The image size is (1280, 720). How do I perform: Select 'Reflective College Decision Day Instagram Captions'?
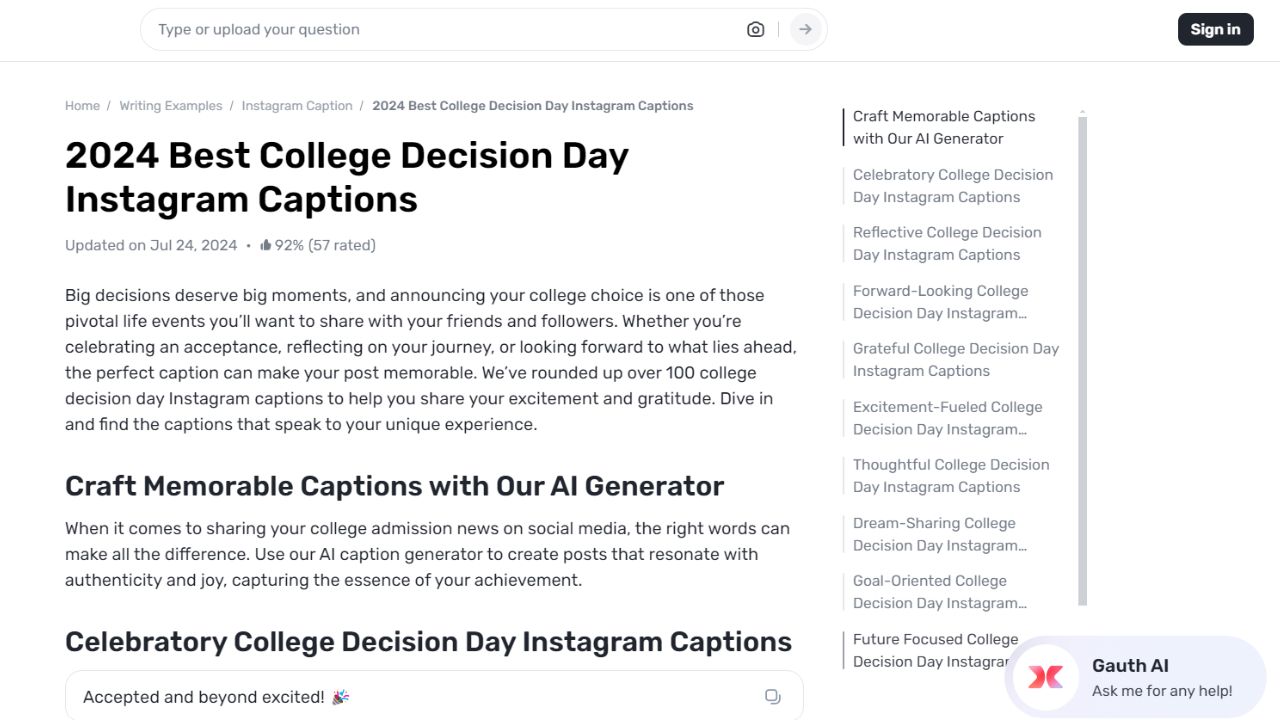(x=947, y=243)
